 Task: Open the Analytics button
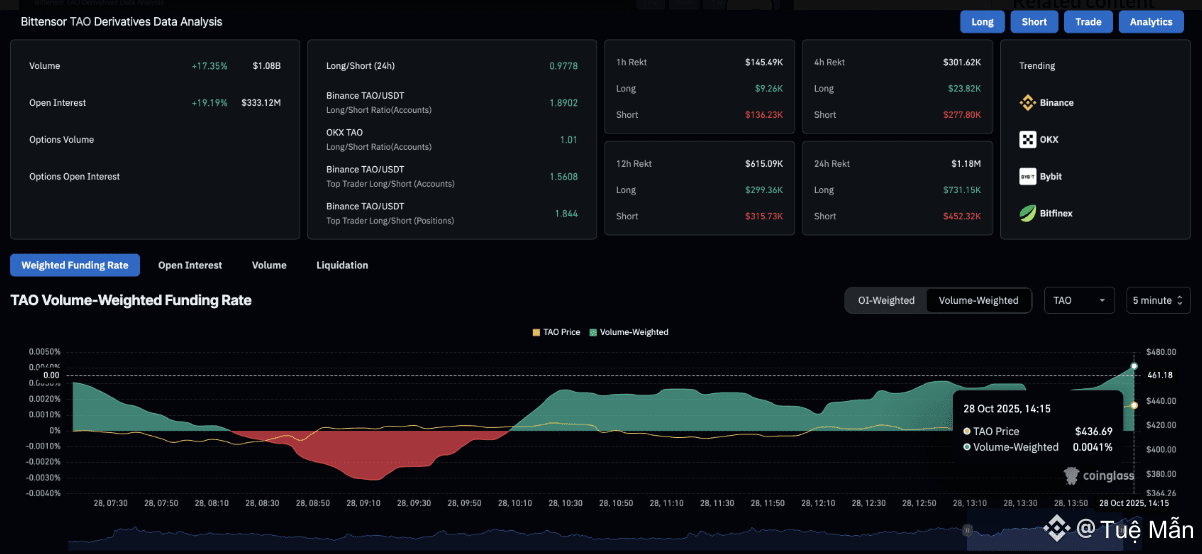[x=1151, y=21]
